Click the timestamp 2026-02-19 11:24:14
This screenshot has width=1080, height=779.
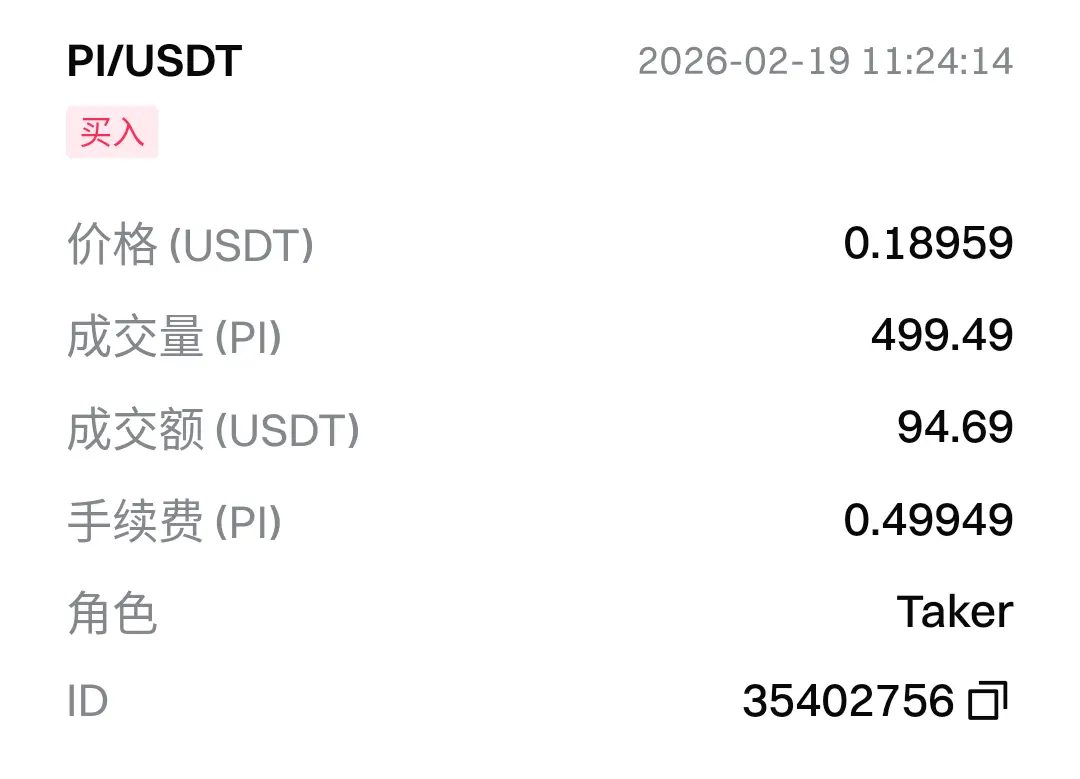(x=825, y=61)
